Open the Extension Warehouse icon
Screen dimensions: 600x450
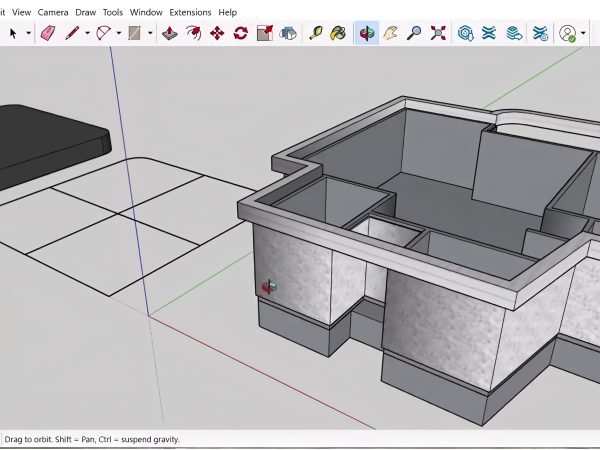point(489,33)
